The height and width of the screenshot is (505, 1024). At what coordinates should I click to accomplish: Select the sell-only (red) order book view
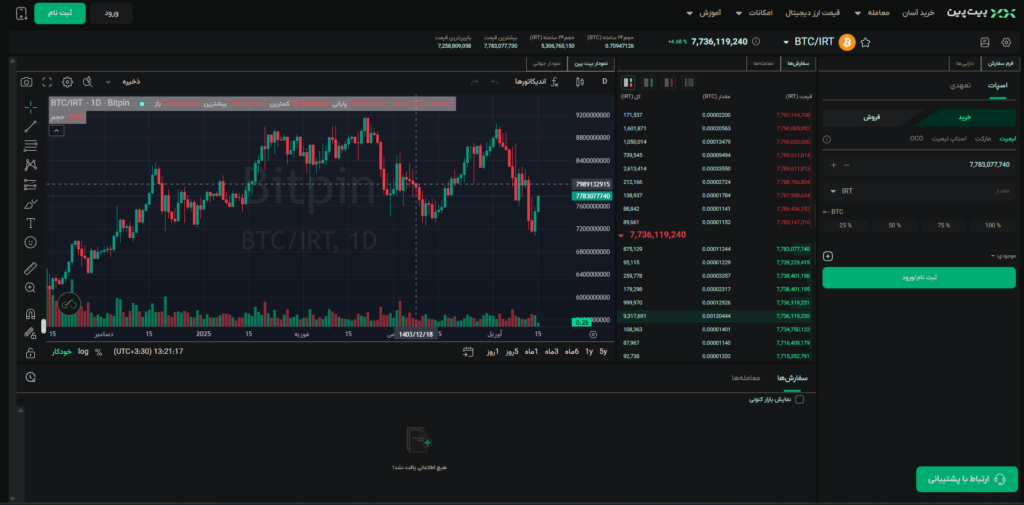pyautogui.click(x=669, y=82)
